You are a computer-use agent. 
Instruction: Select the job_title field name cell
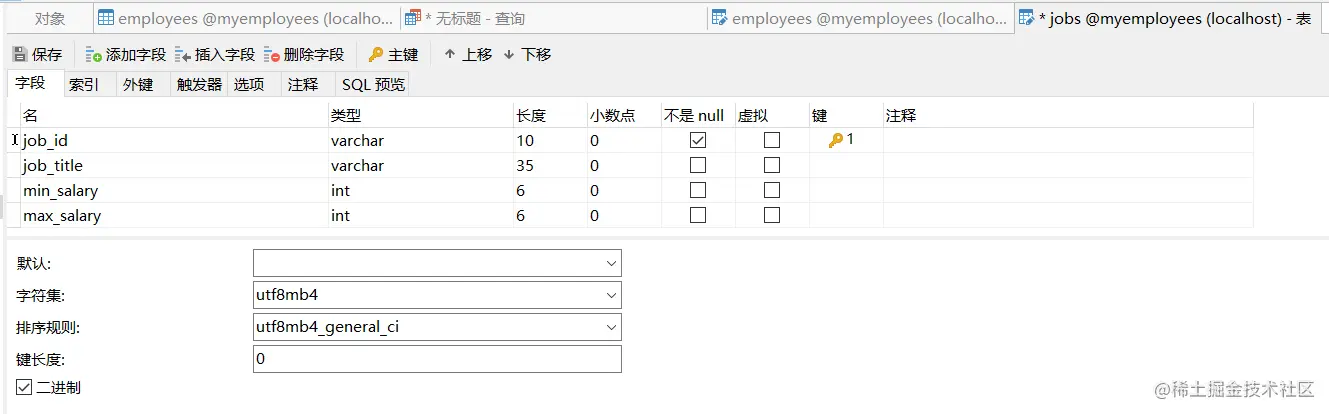click(174, 166)
